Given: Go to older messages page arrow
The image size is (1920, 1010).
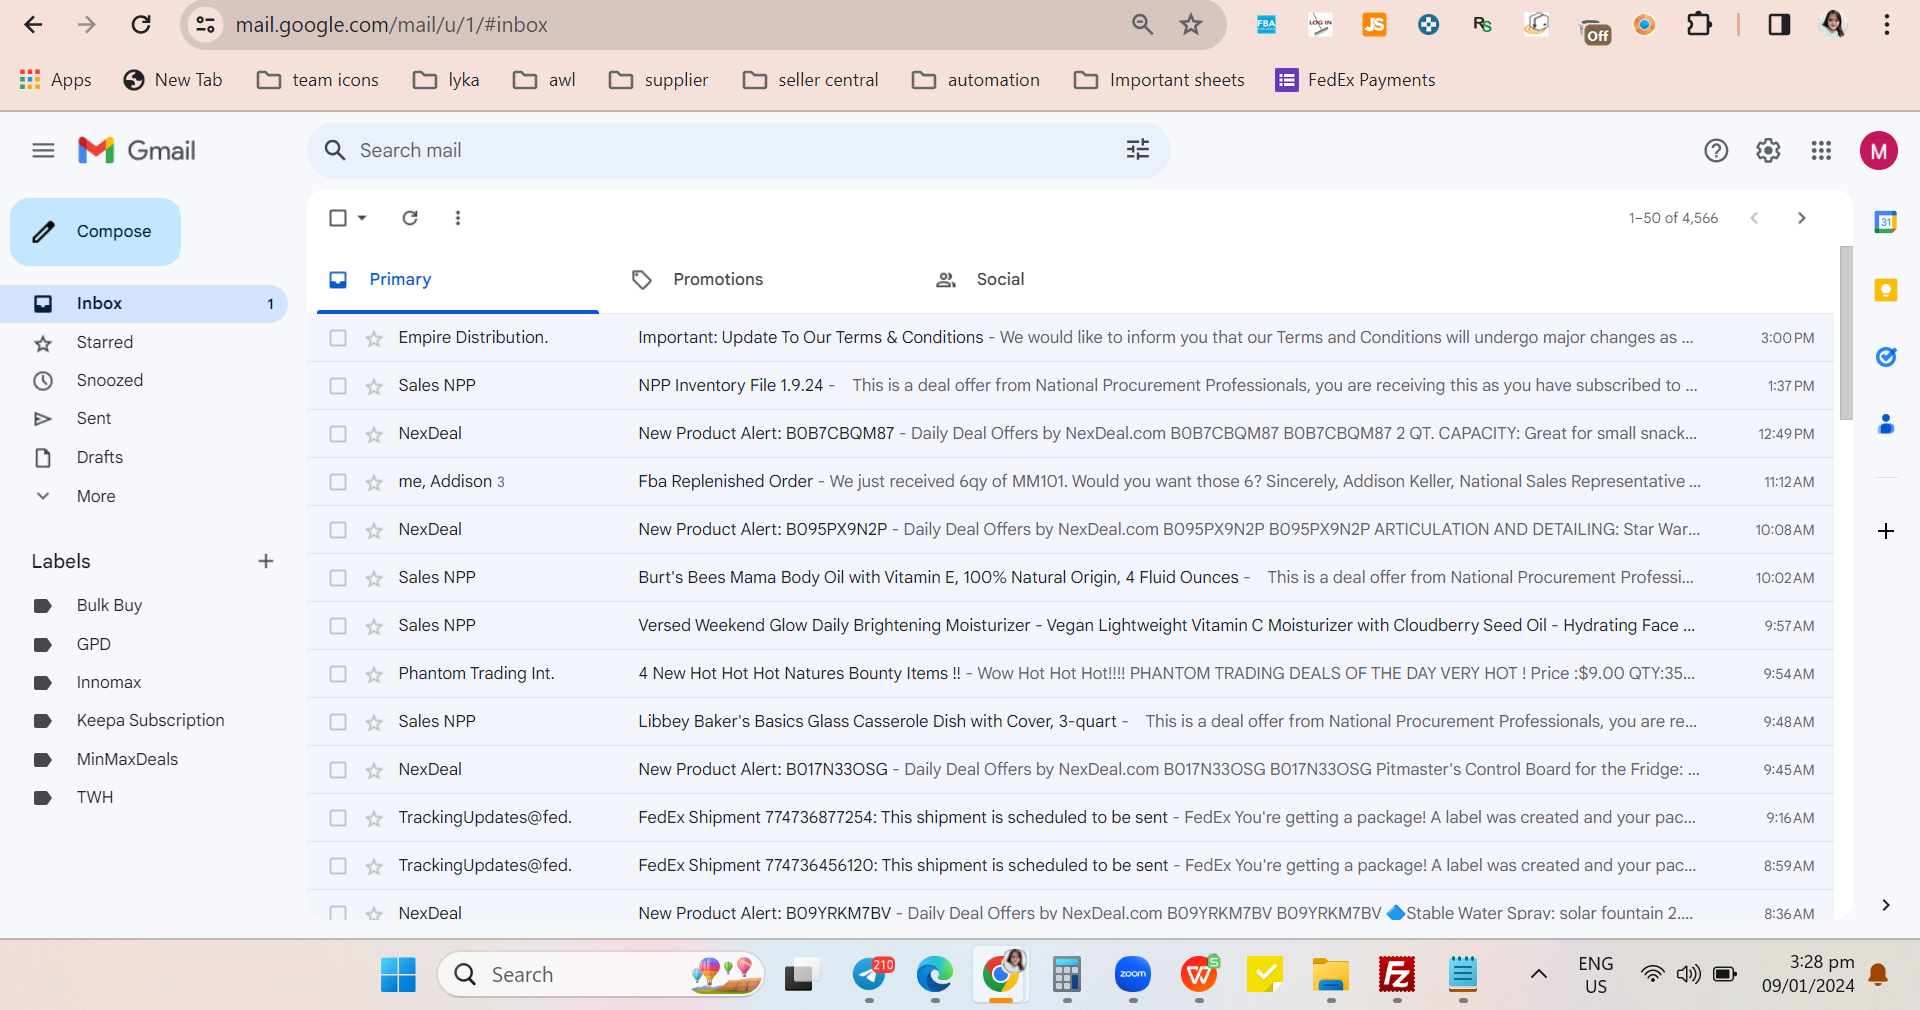Looking at the screenshot, I should (1802, 218).
